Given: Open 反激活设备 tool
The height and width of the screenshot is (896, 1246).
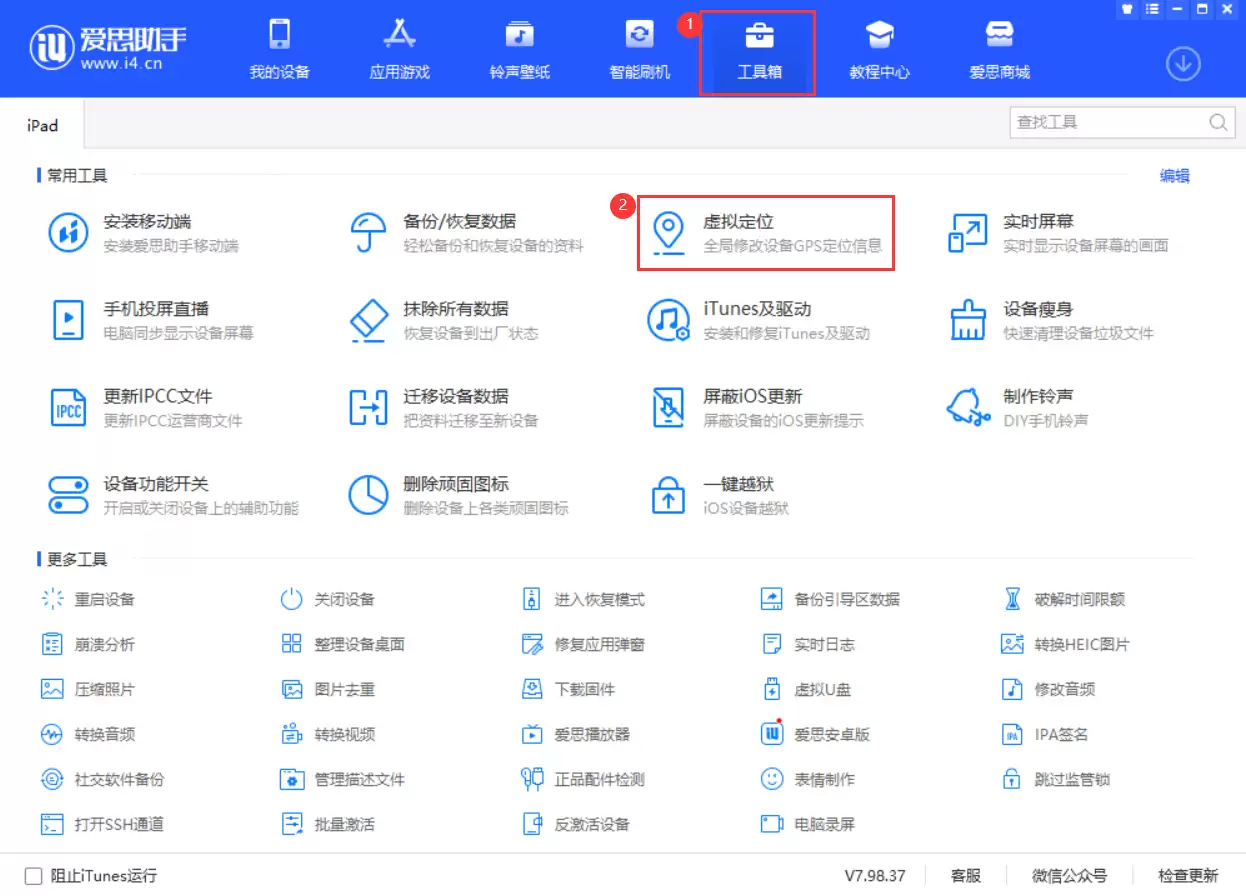Looking at the screenshot, I should tap(576, 824).
